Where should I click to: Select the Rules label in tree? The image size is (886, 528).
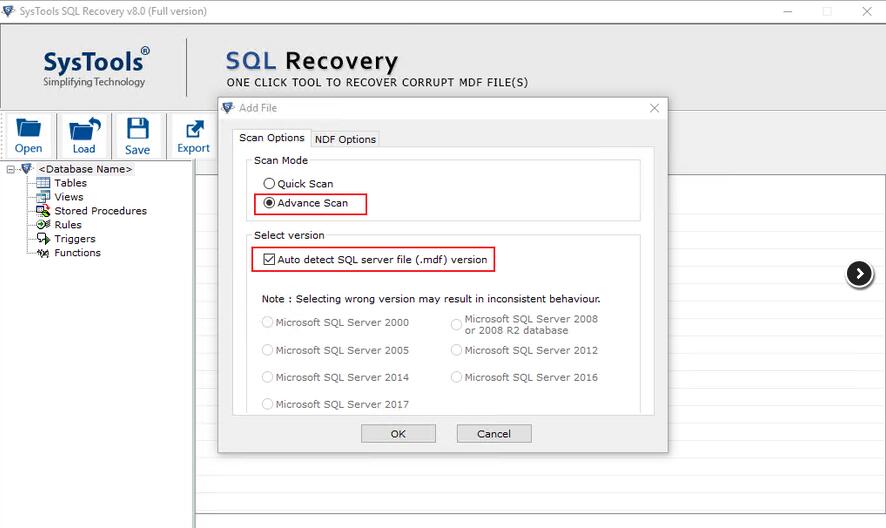(68, 224)
